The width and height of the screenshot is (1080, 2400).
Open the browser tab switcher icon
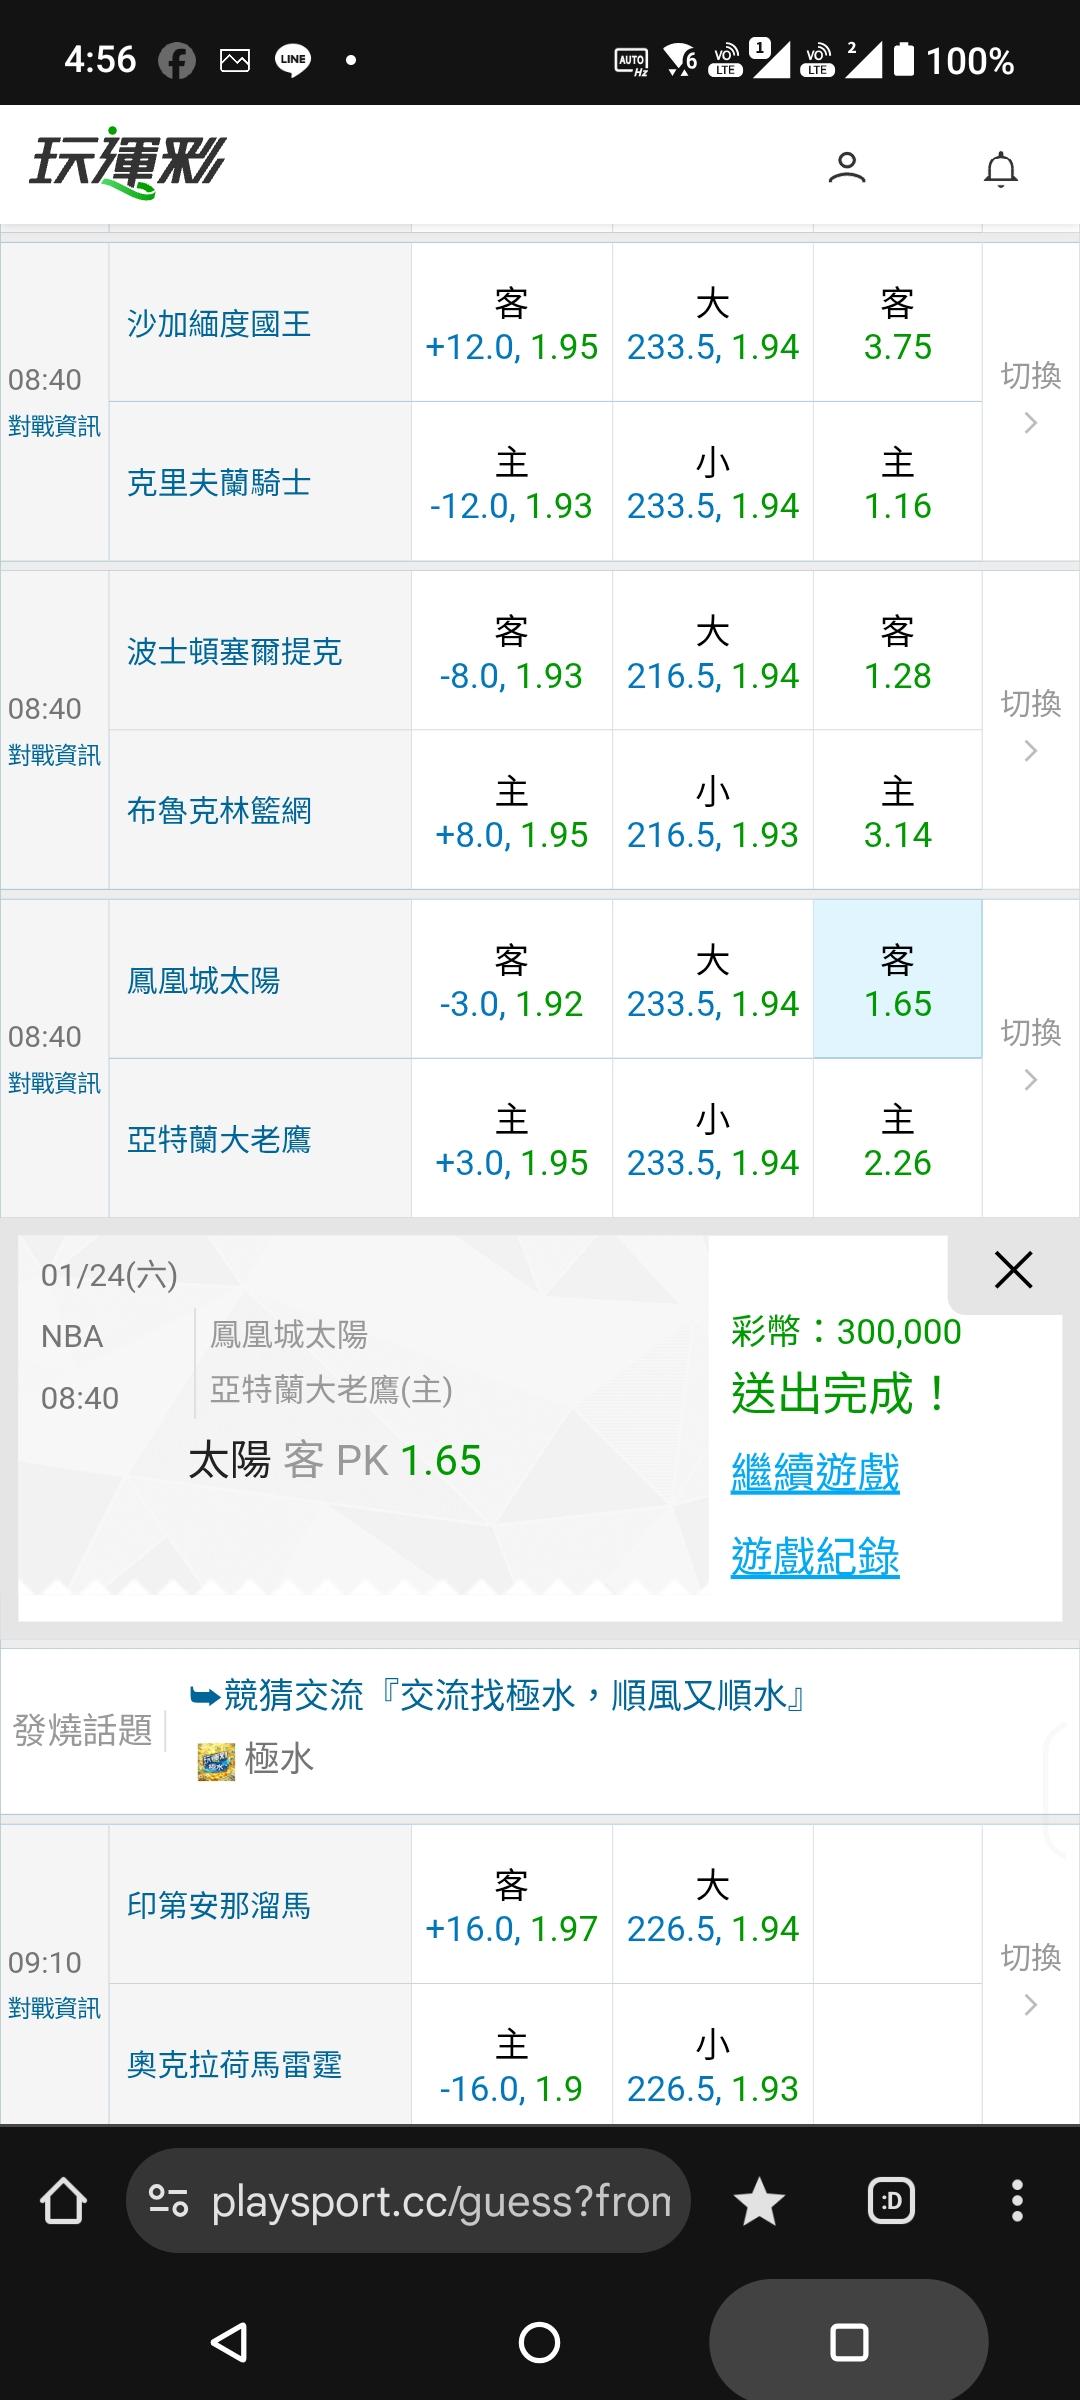pyautogui.click(x=891, y=2201)
